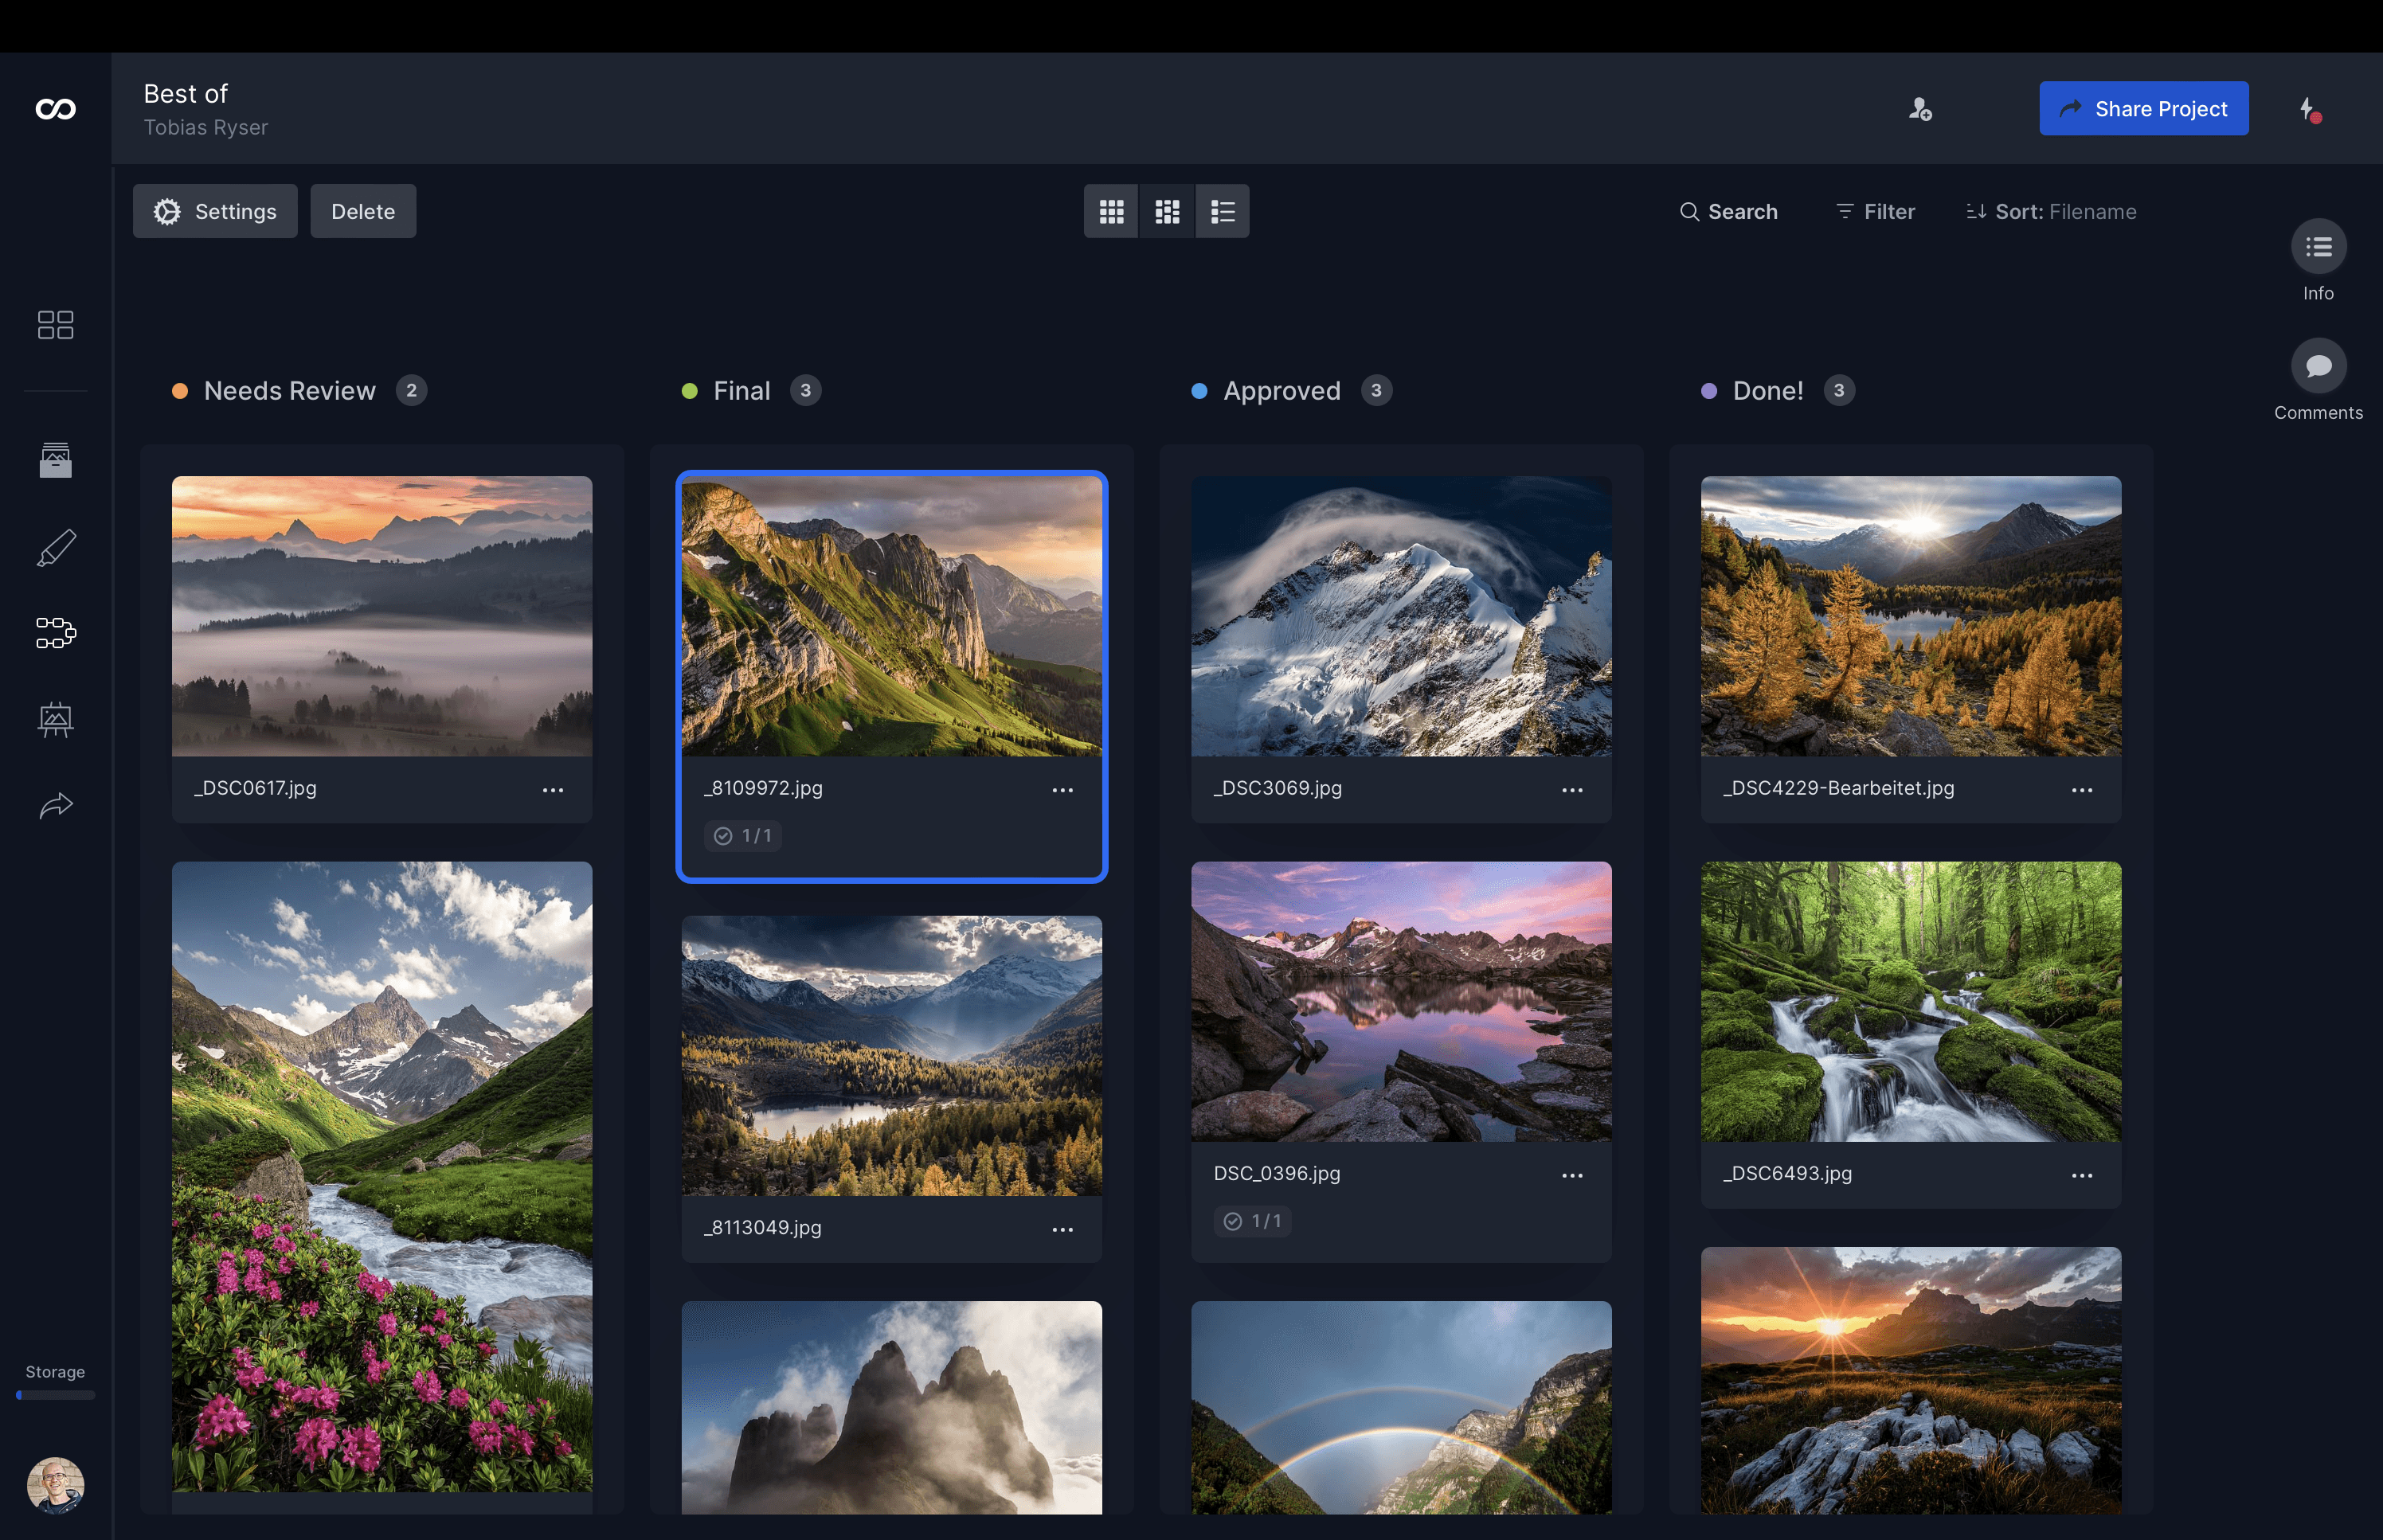2383x1540 pixels.
Task: Switch to the masonry grid view
Action: [x=1168, y=211]
